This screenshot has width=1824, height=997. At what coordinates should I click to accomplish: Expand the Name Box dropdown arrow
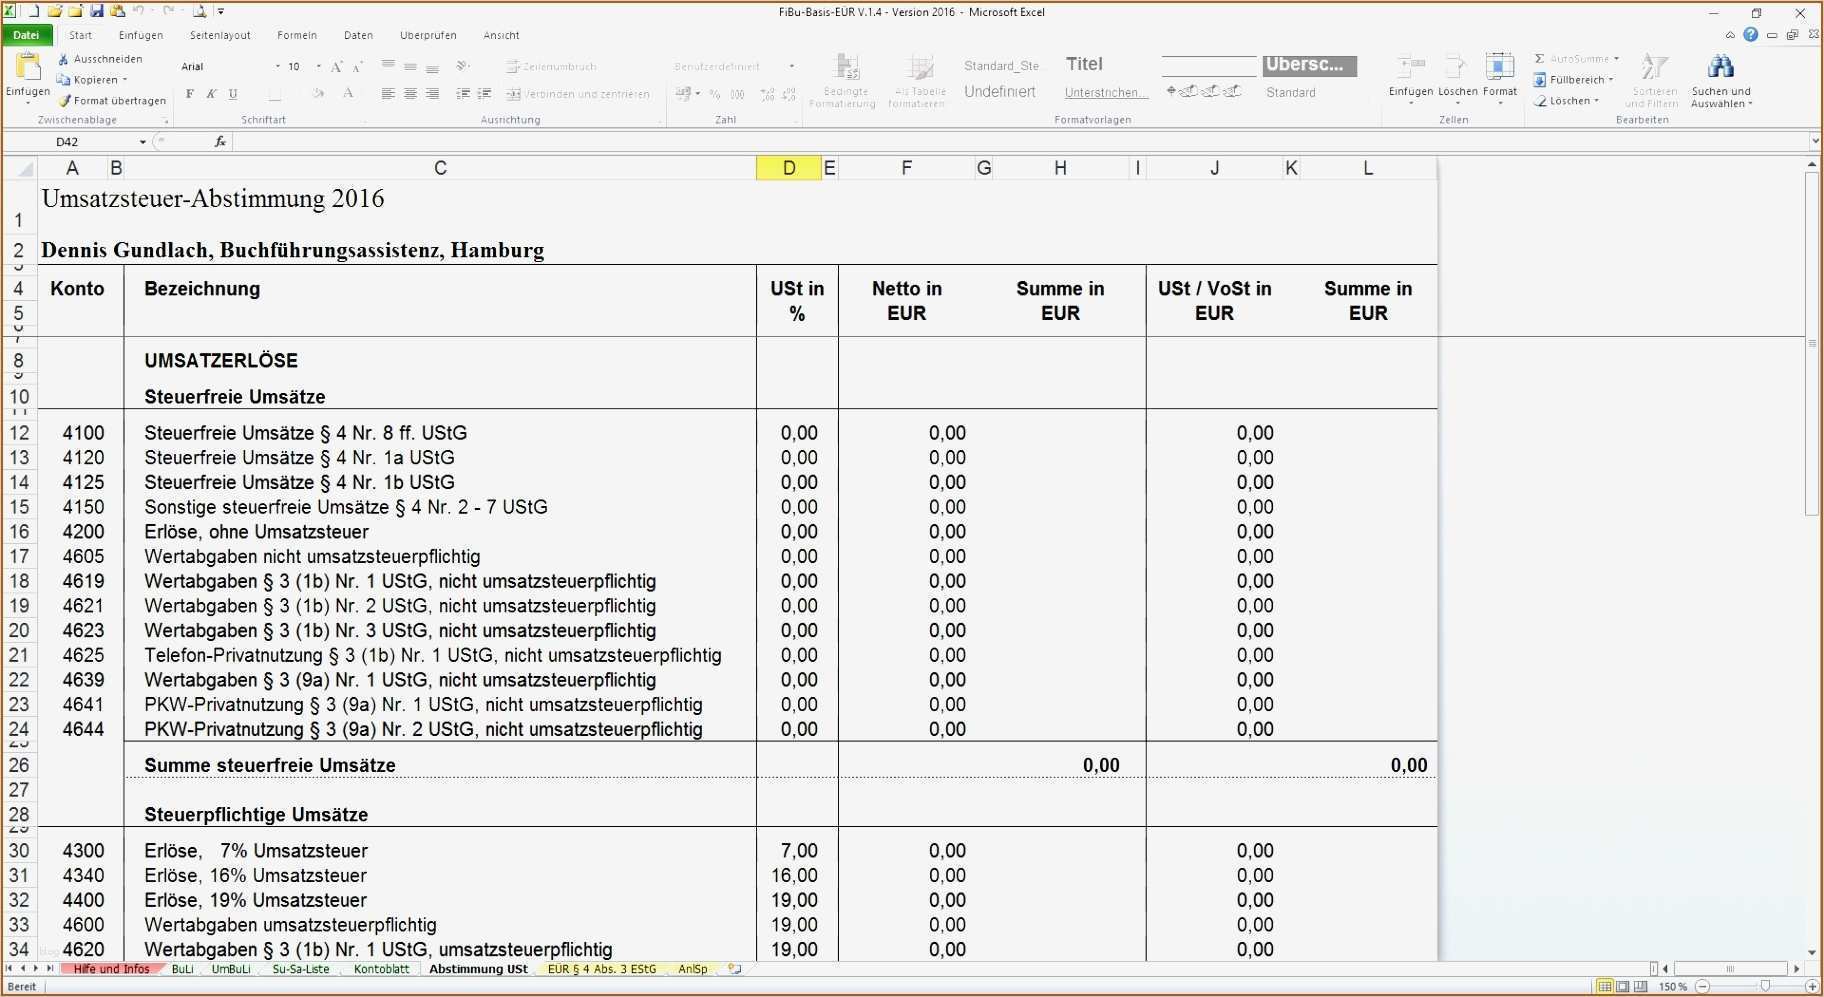[143, 142]
